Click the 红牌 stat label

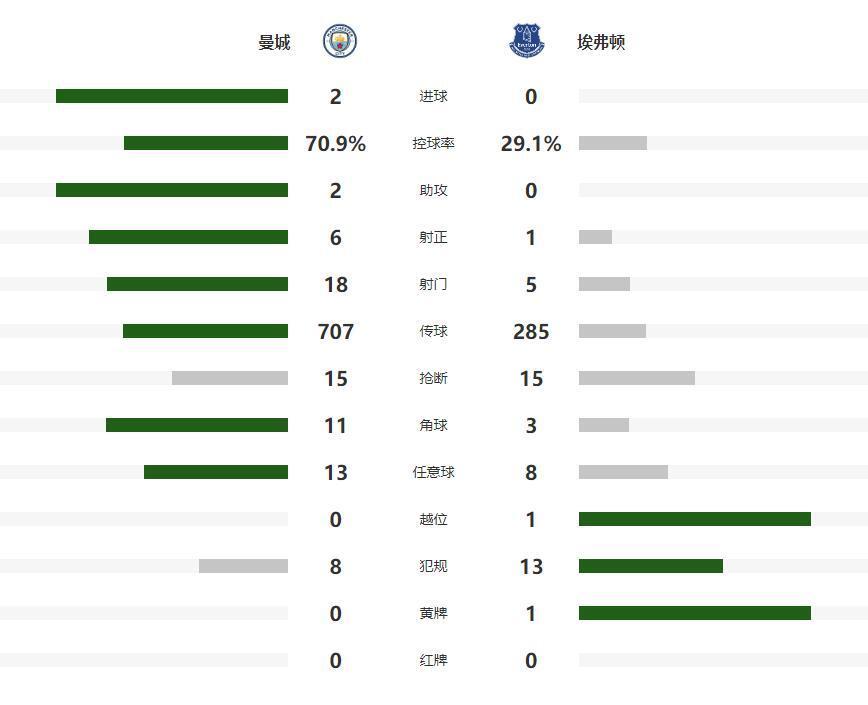click(433, 660)
